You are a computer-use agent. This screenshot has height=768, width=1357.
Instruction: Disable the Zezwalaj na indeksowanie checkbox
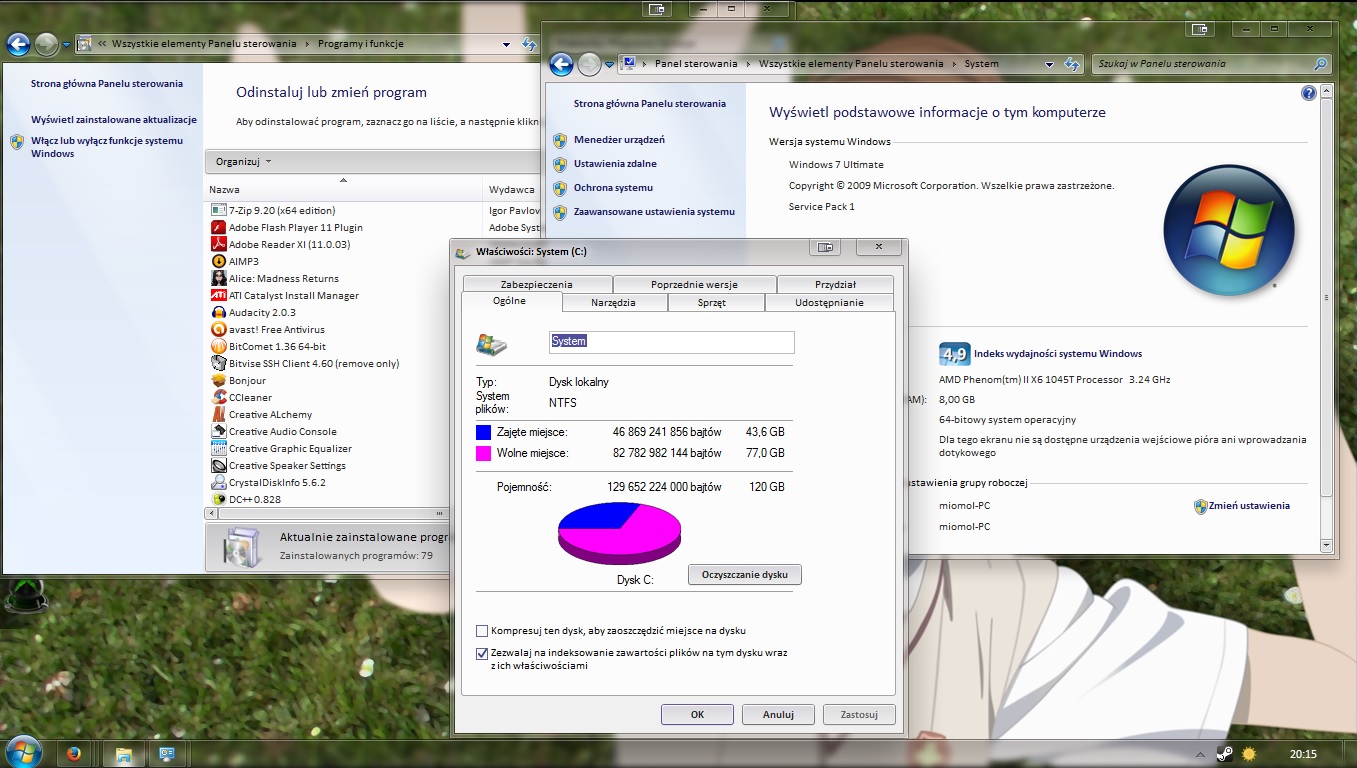pos(482,653)
